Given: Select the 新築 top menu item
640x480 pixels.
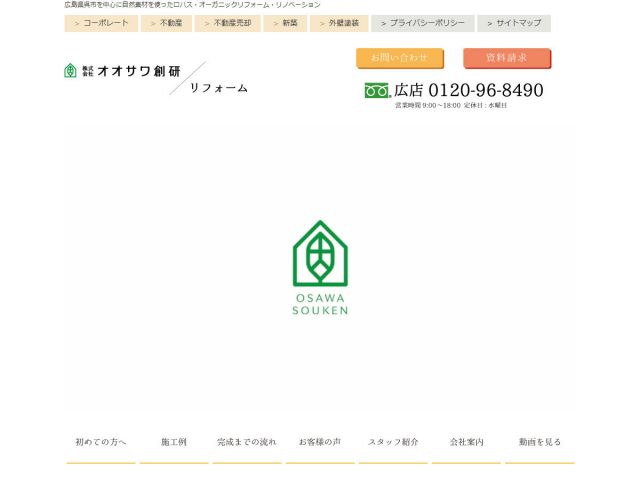Looking at the screenshot, I should coord(285,23).
